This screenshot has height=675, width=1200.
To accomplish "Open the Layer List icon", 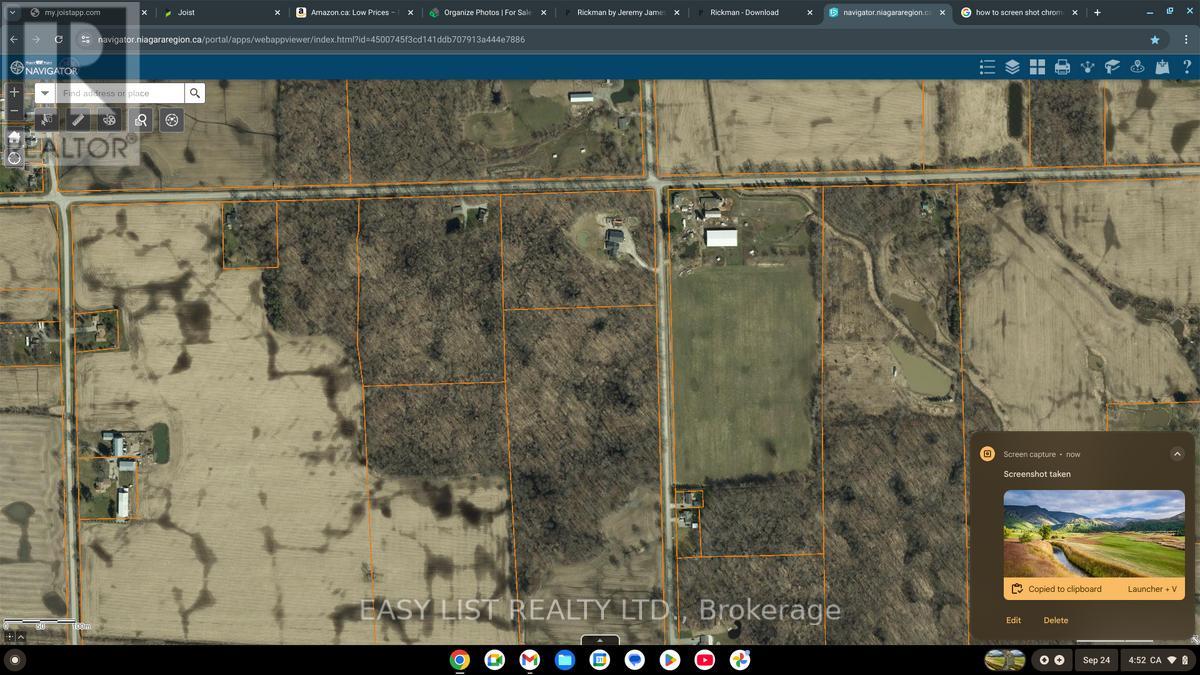I will [x=1011, y=66].
